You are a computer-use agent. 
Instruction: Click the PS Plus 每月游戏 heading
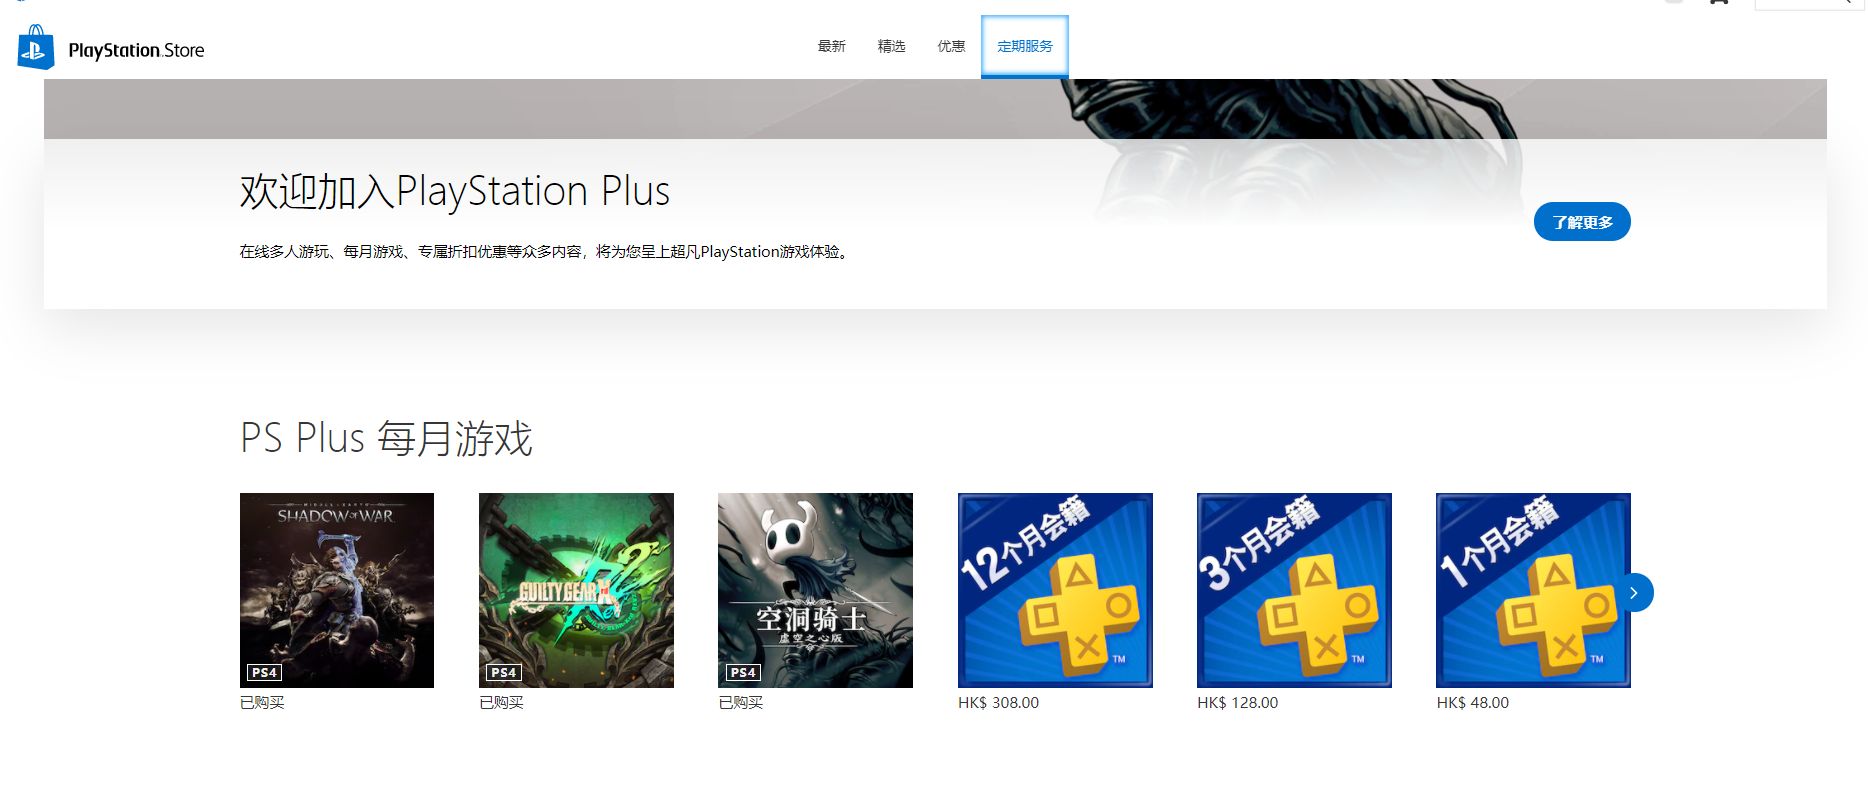[386, 439]
